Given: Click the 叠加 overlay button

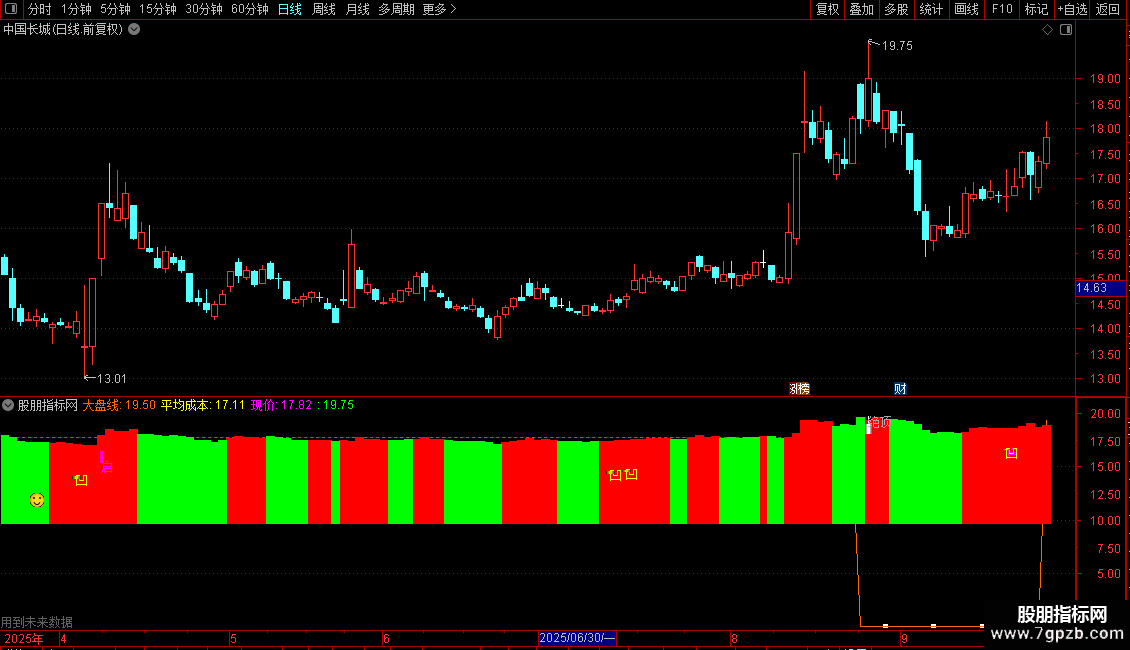Looking at the screenshot, I should [862, 9].
